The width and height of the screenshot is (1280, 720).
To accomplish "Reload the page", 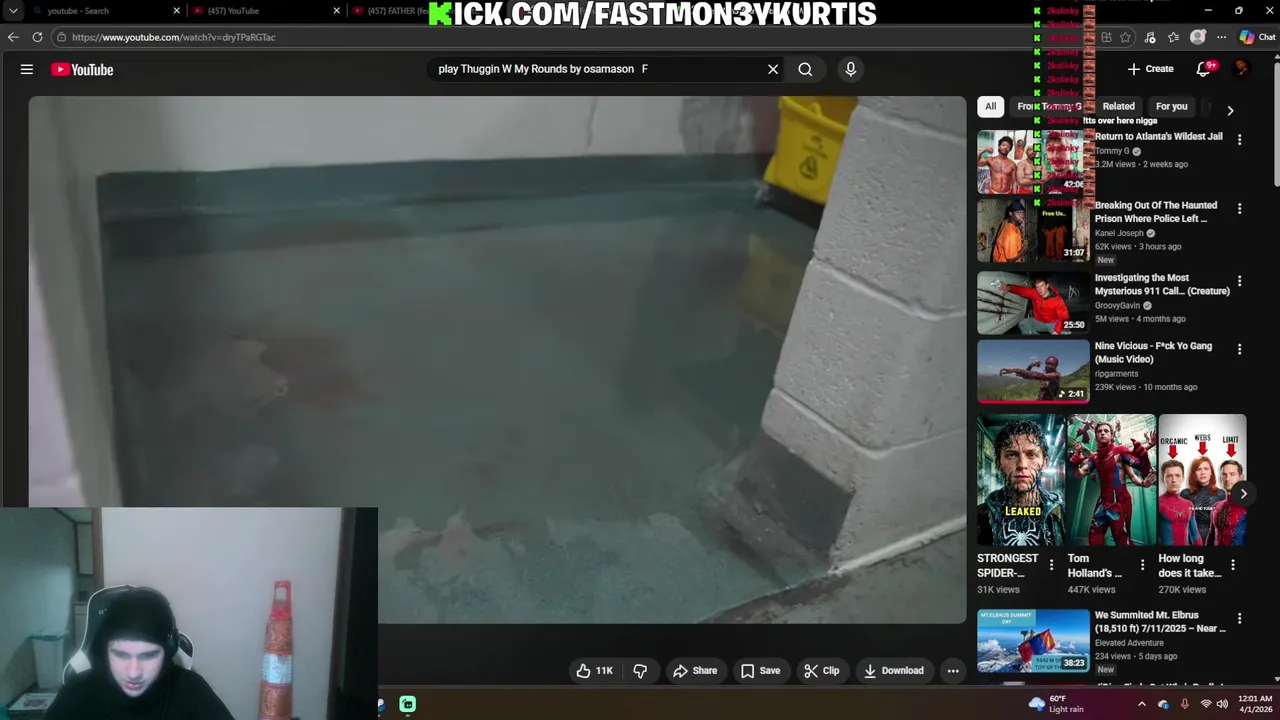I will tap(37, 37).
